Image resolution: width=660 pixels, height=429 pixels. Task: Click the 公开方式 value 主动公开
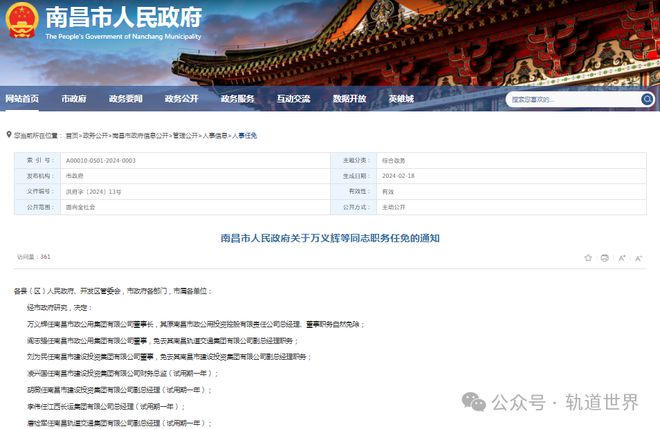coord(394,207)
